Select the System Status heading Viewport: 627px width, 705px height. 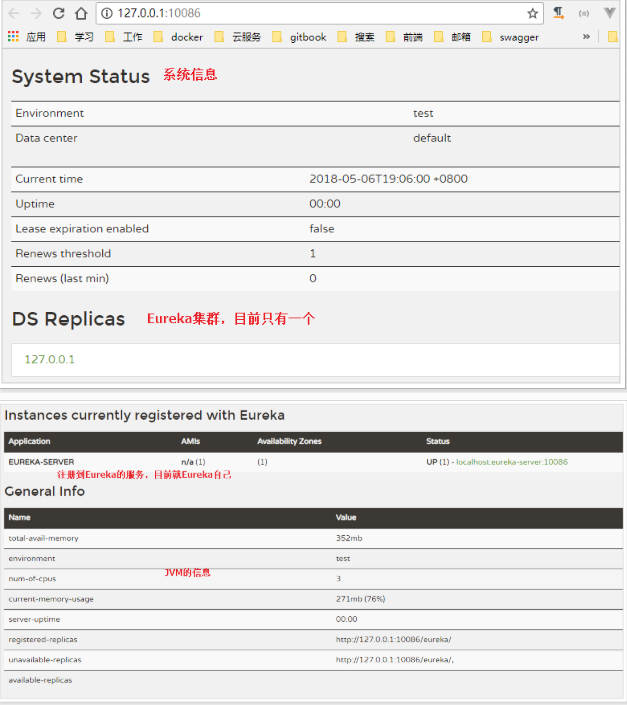(x=80, y=76)
